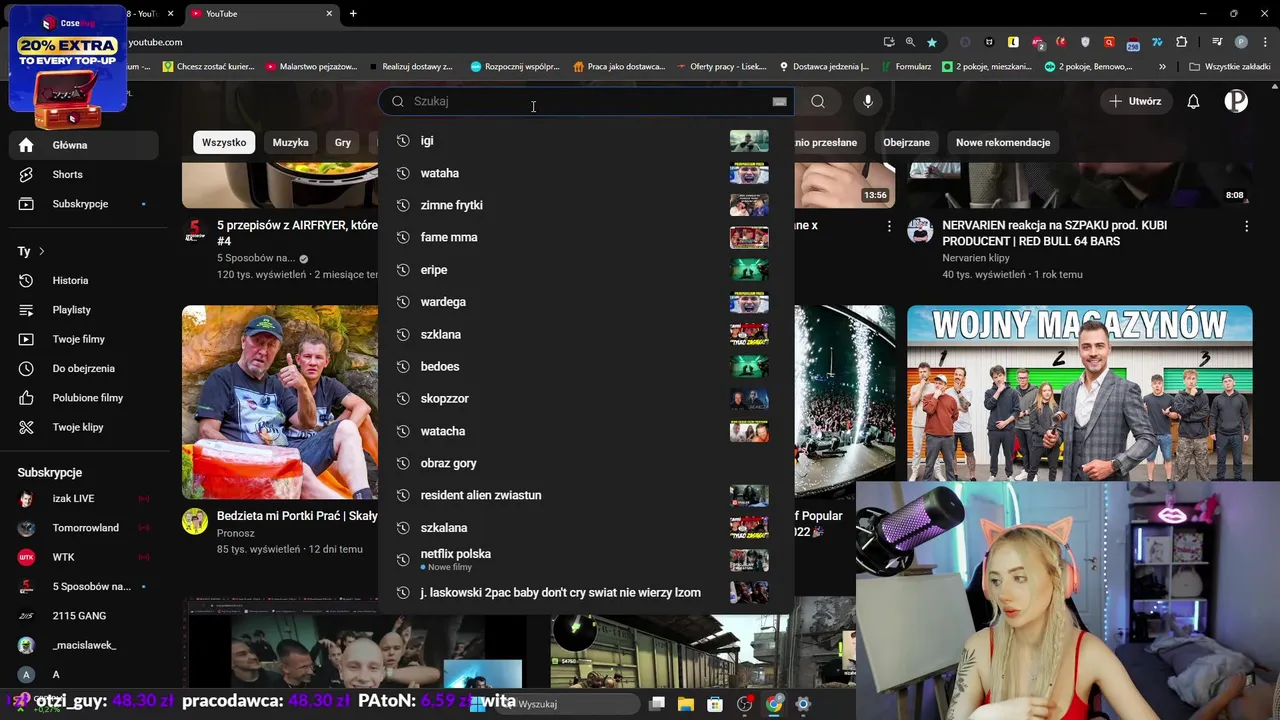1280x720 pixels.
Task: Open the Formularz bookmark
Action: pos(906,66)
